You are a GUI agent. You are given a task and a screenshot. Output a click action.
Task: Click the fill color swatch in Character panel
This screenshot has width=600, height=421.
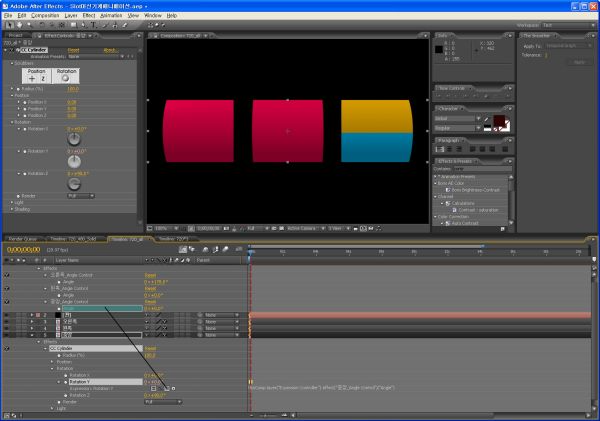tap(499, 121)
